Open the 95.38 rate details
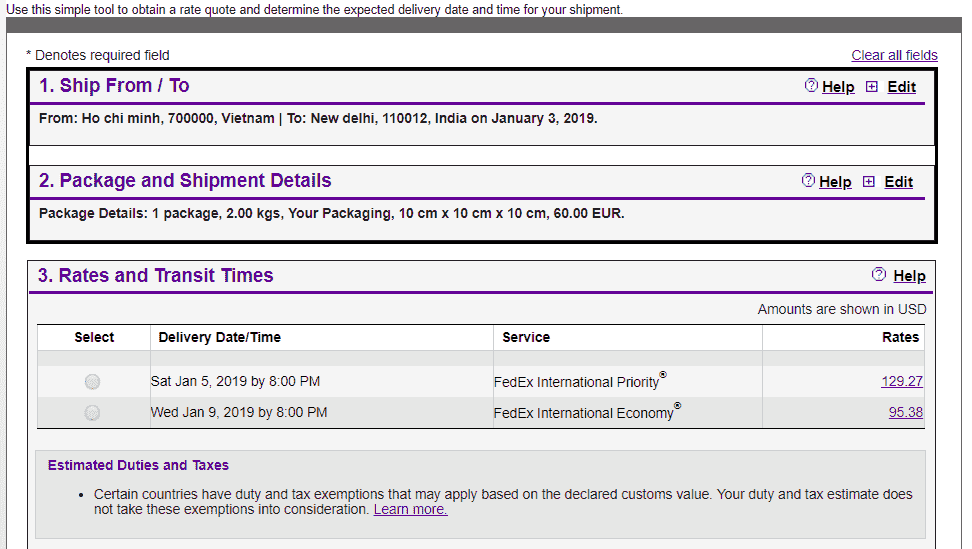Image resolution: width=972 pixels, height=549 pixels. pos(906,412)
